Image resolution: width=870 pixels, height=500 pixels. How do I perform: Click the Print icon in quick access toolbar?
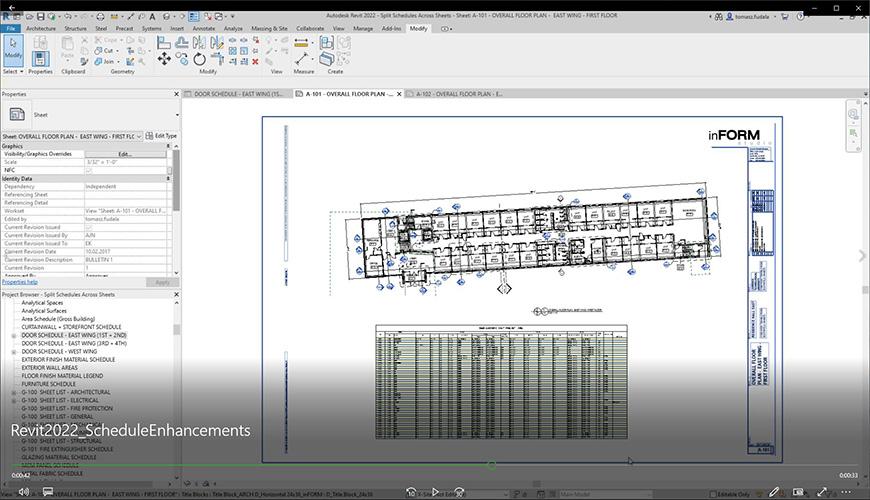(x=100, y=17)
